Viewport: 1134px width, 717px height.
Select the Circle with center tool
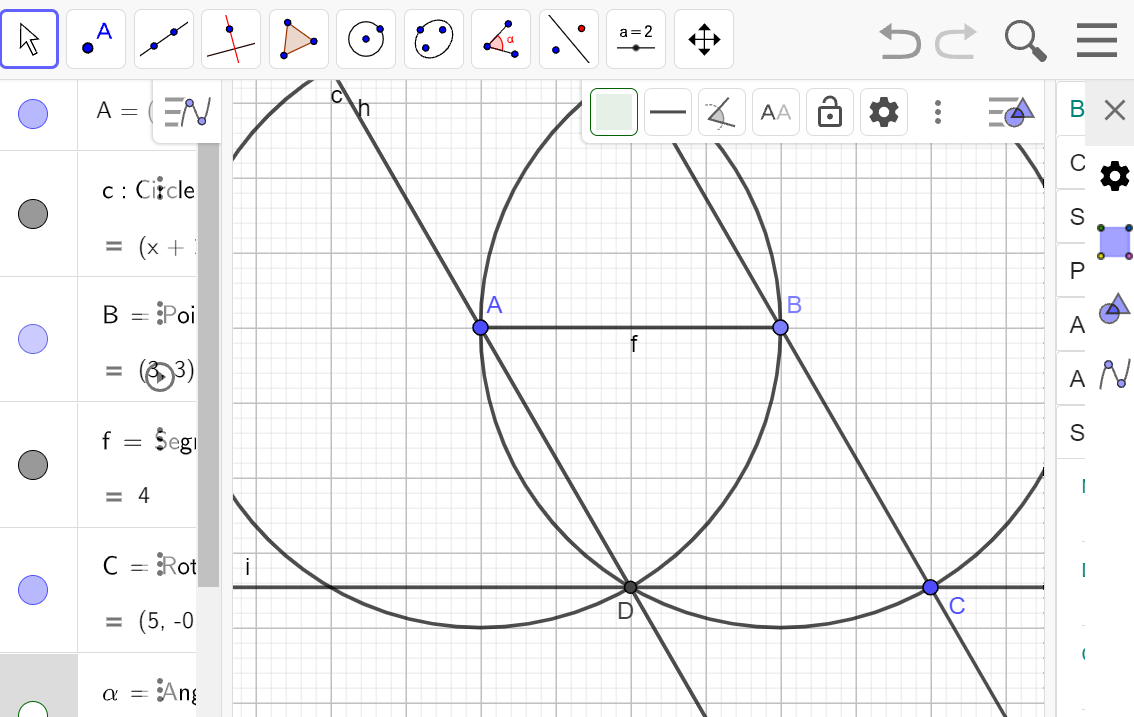[366, 39]
